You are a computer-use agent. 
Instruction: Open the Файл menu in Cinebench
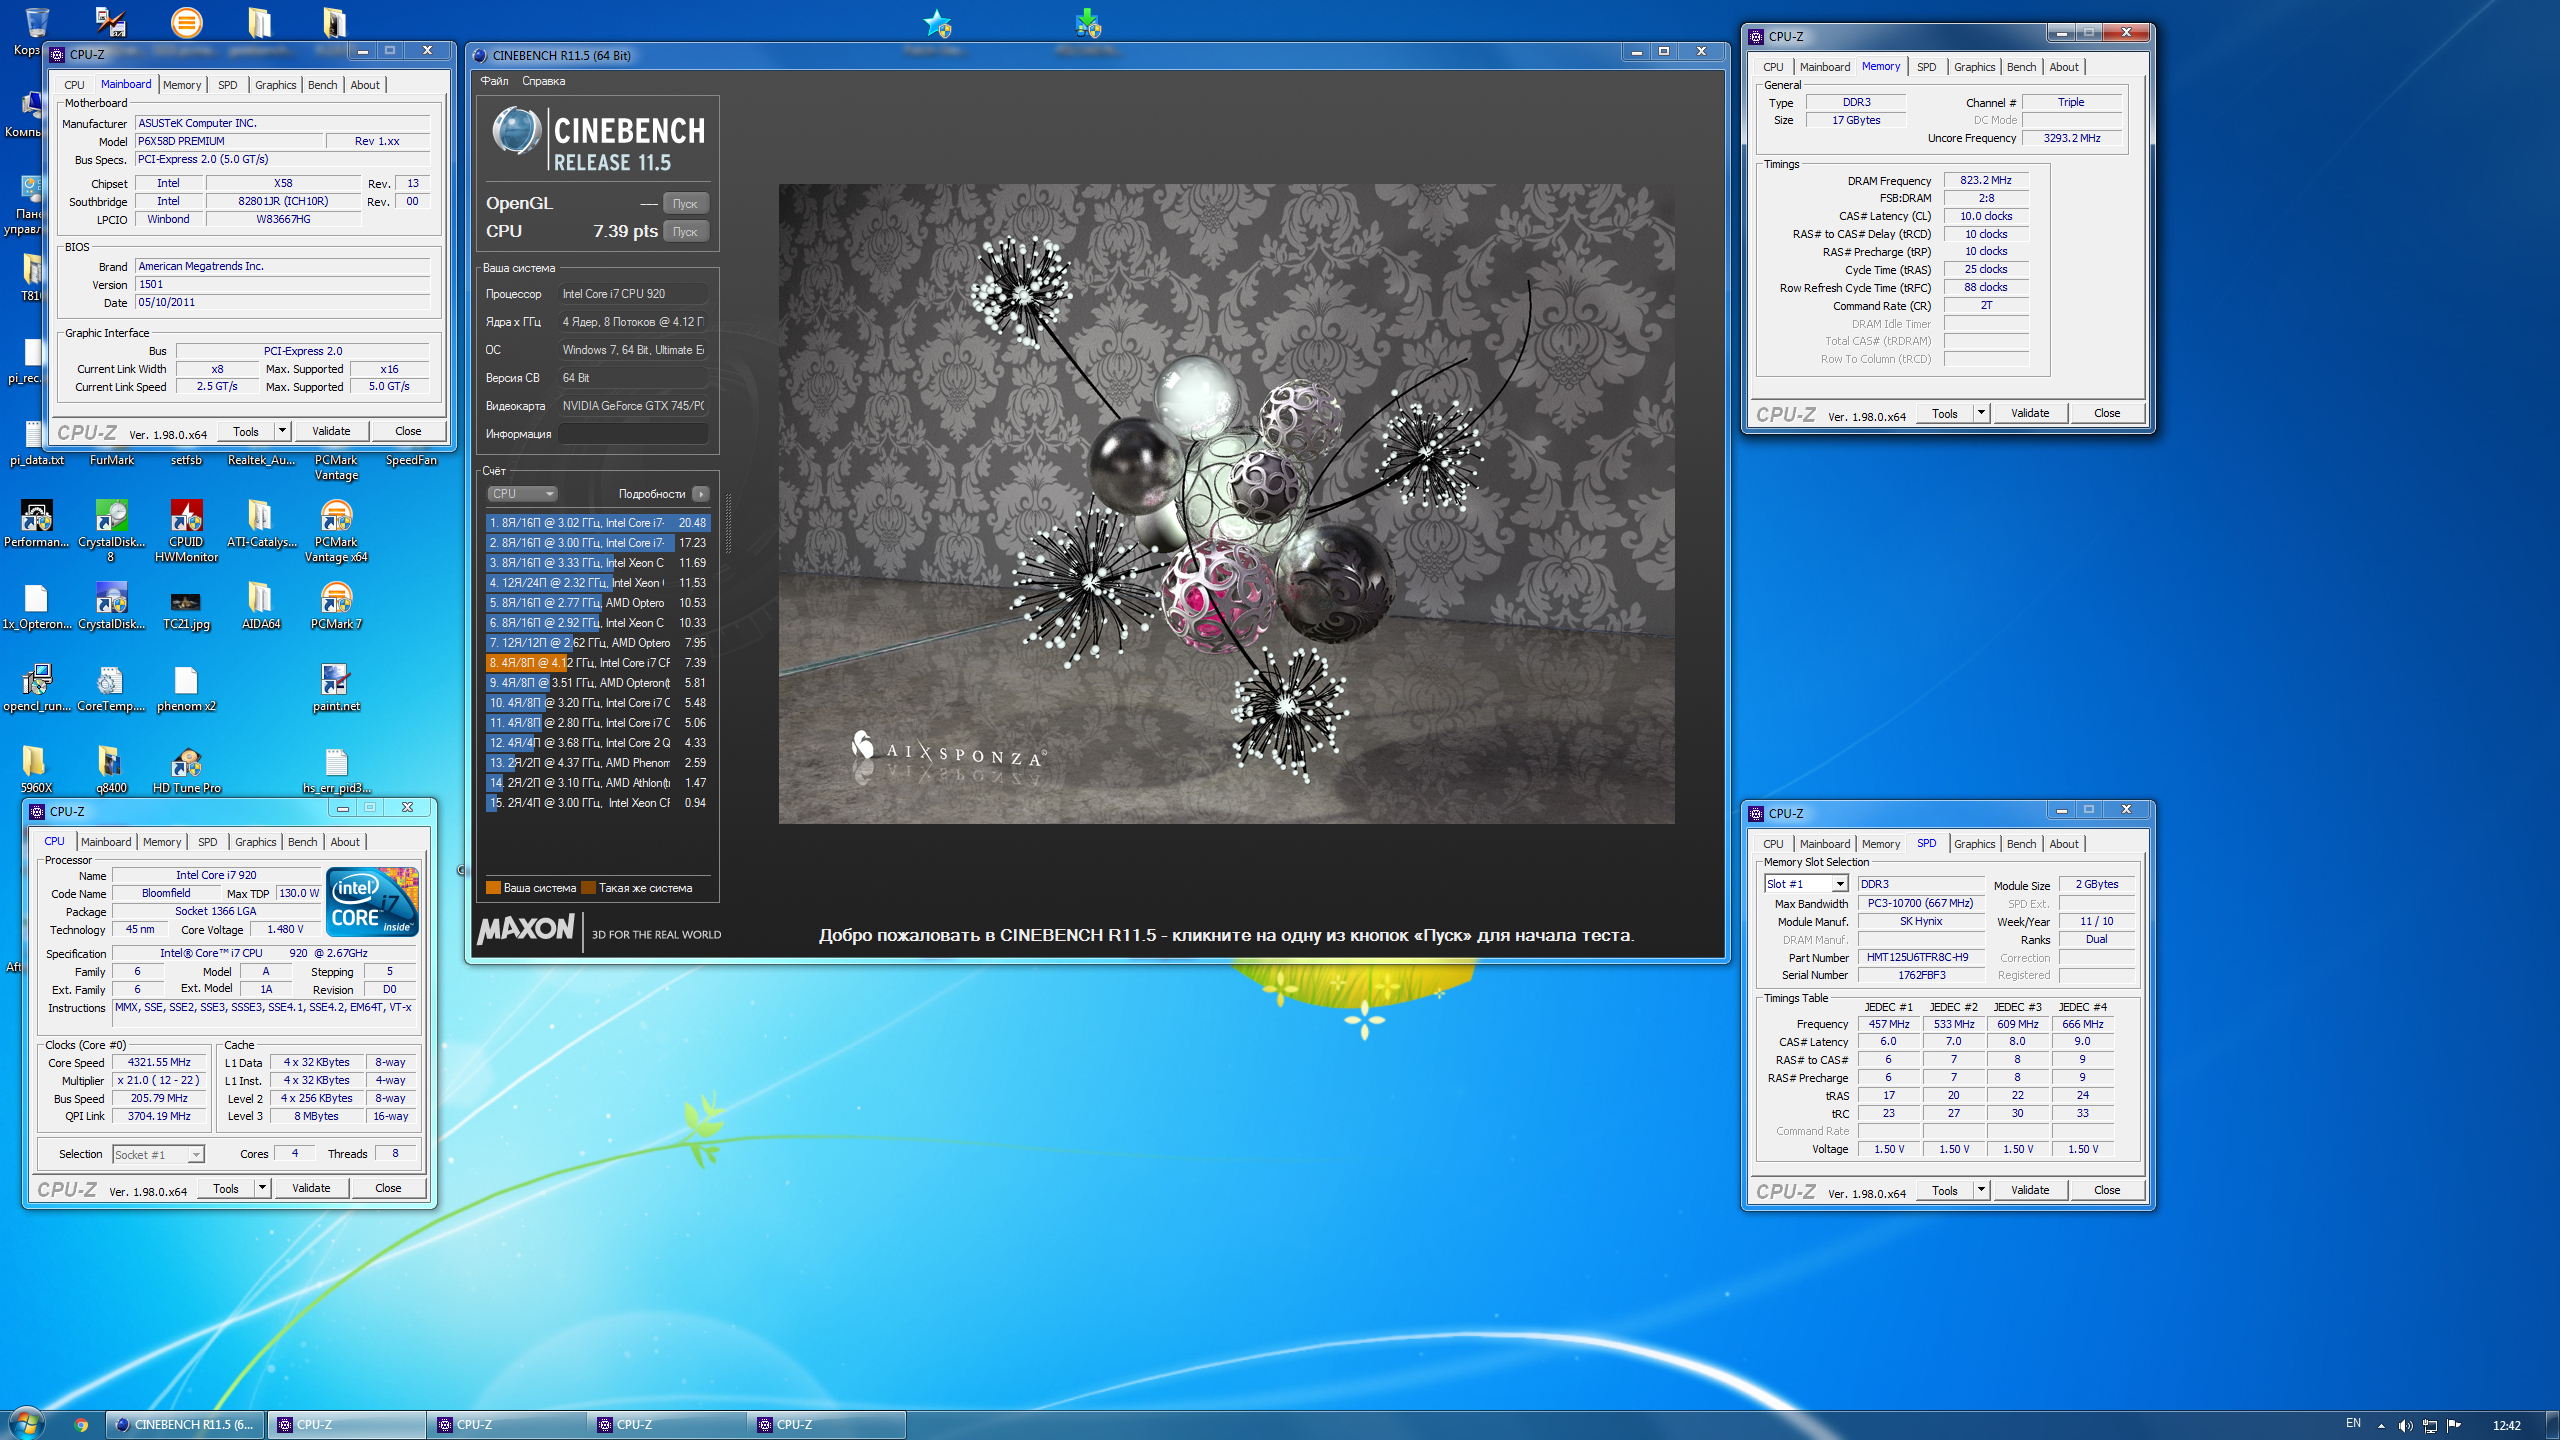pos(495,81)
